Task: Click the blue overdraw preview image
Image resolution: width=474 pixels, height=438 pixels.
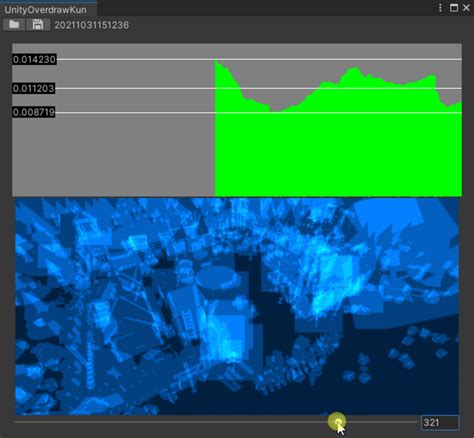Action: click(x=237, y=307)
